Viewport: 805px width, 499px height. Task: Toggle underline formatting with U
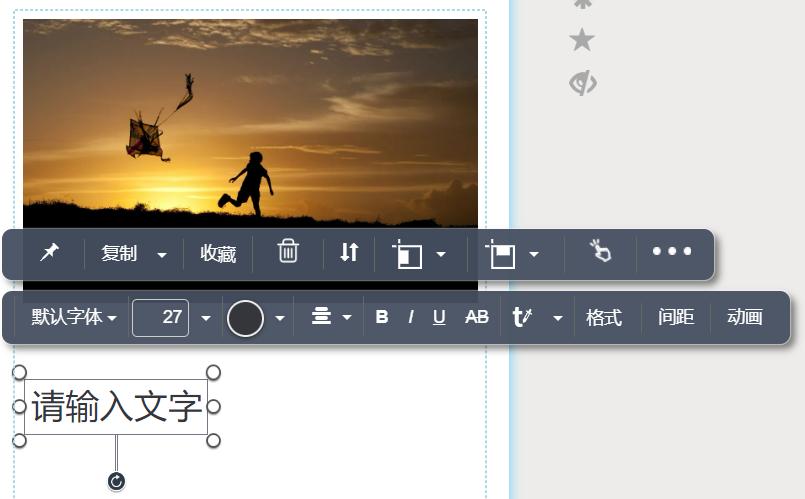[439, 317]
